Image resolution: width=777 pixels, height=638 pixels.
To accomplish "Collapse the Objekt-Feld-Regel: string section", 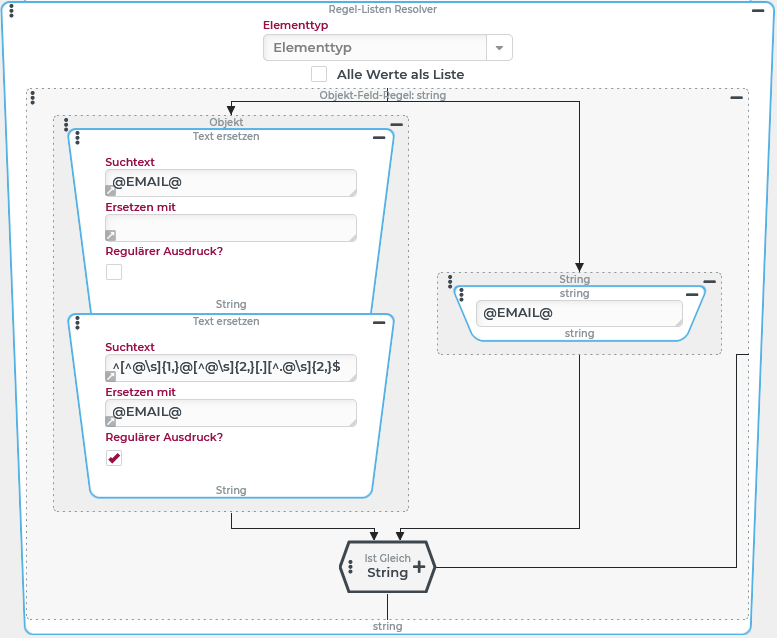I will (x=736, y=97).
